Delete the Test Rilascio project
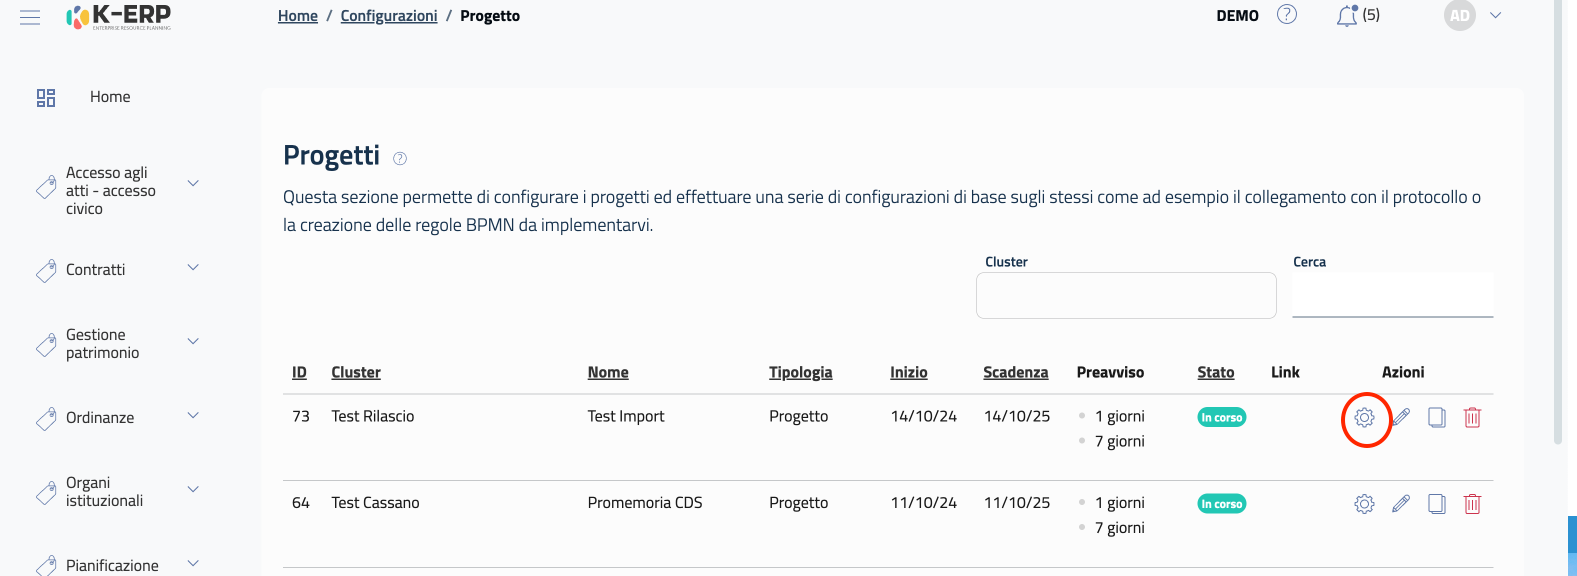 point(1472,418)
